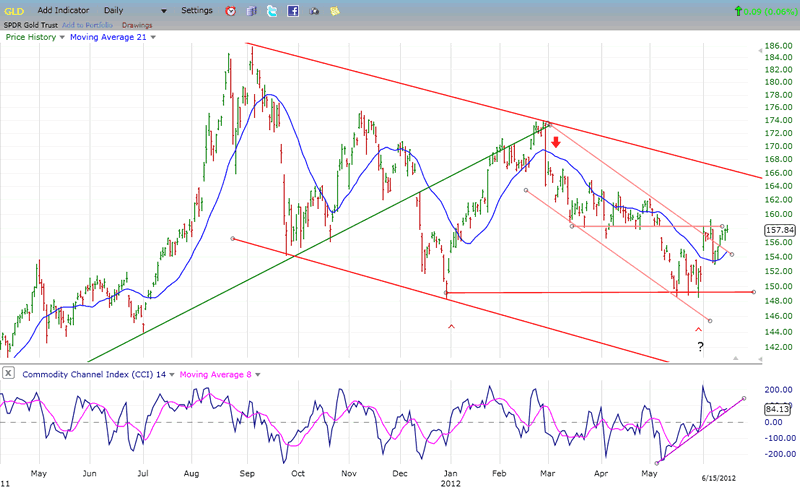Click the alarm clock alert icon

pyautogui.click(x=230, y=10)
